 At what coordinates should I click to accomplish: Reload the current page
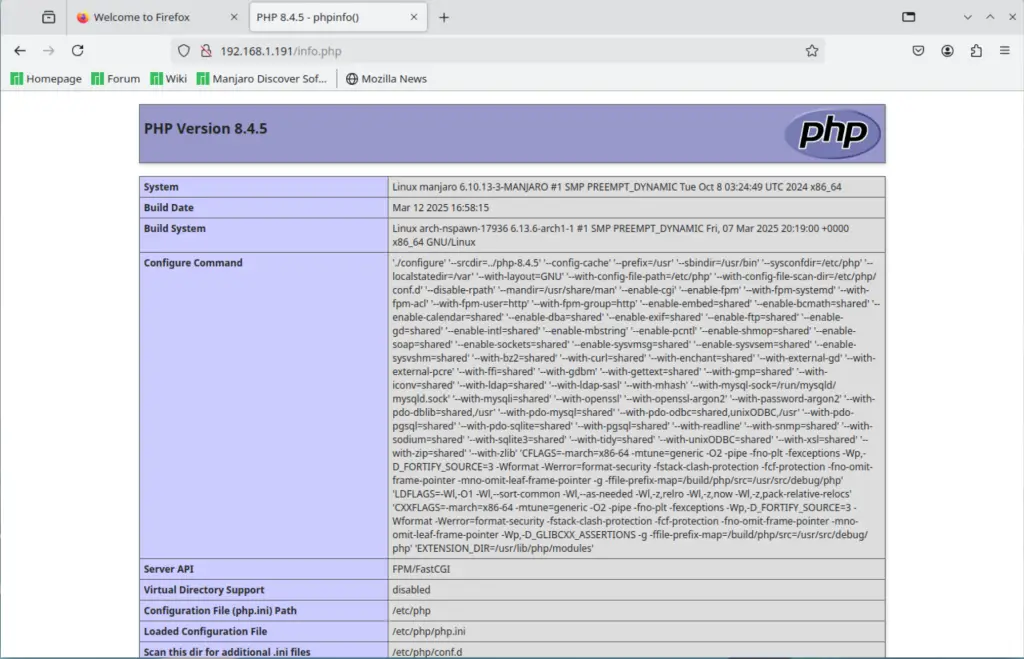click(77, 50)
